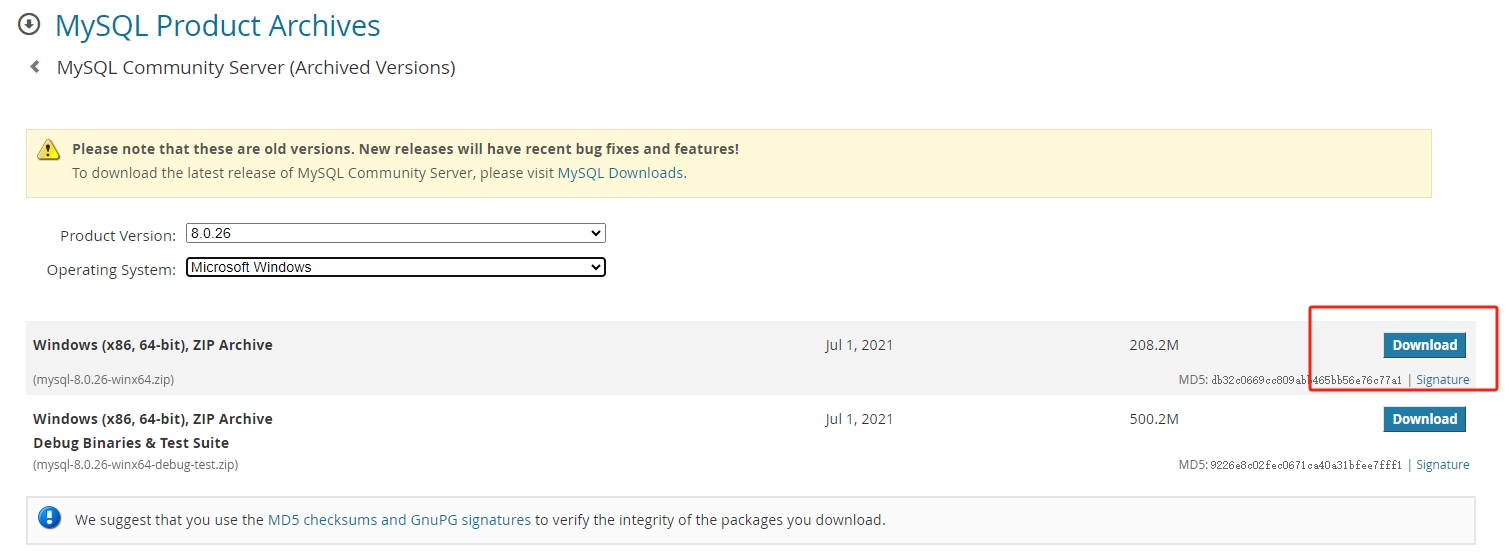This screenshot has width=1505, height=554.
Task: Open MD5 checksums and GnuPG signatures link
Action: point(399,520)
